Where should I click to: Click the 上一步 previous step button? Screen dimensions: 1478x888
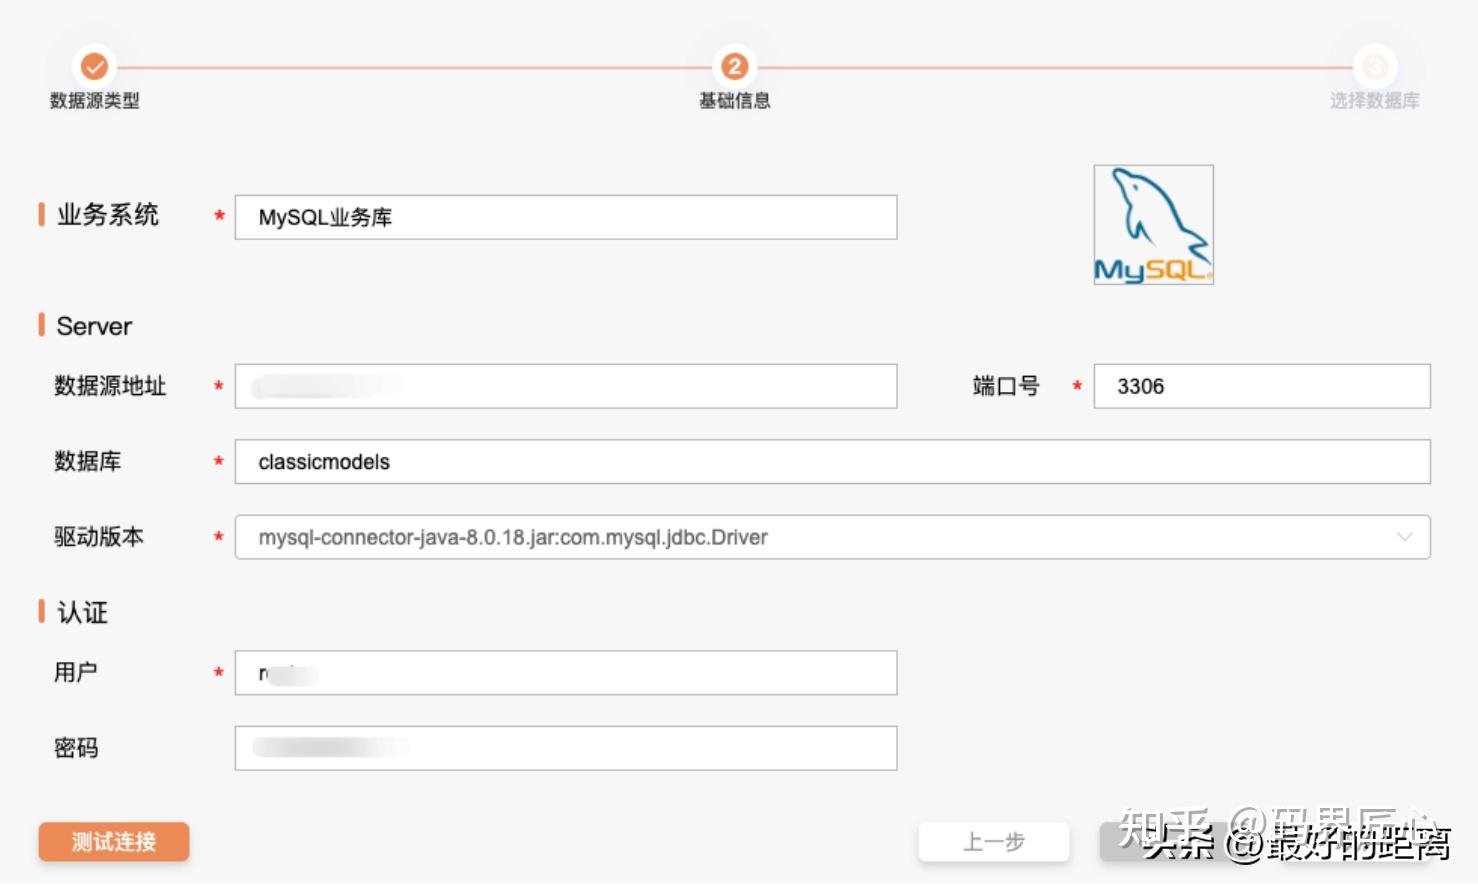(993, 841)
